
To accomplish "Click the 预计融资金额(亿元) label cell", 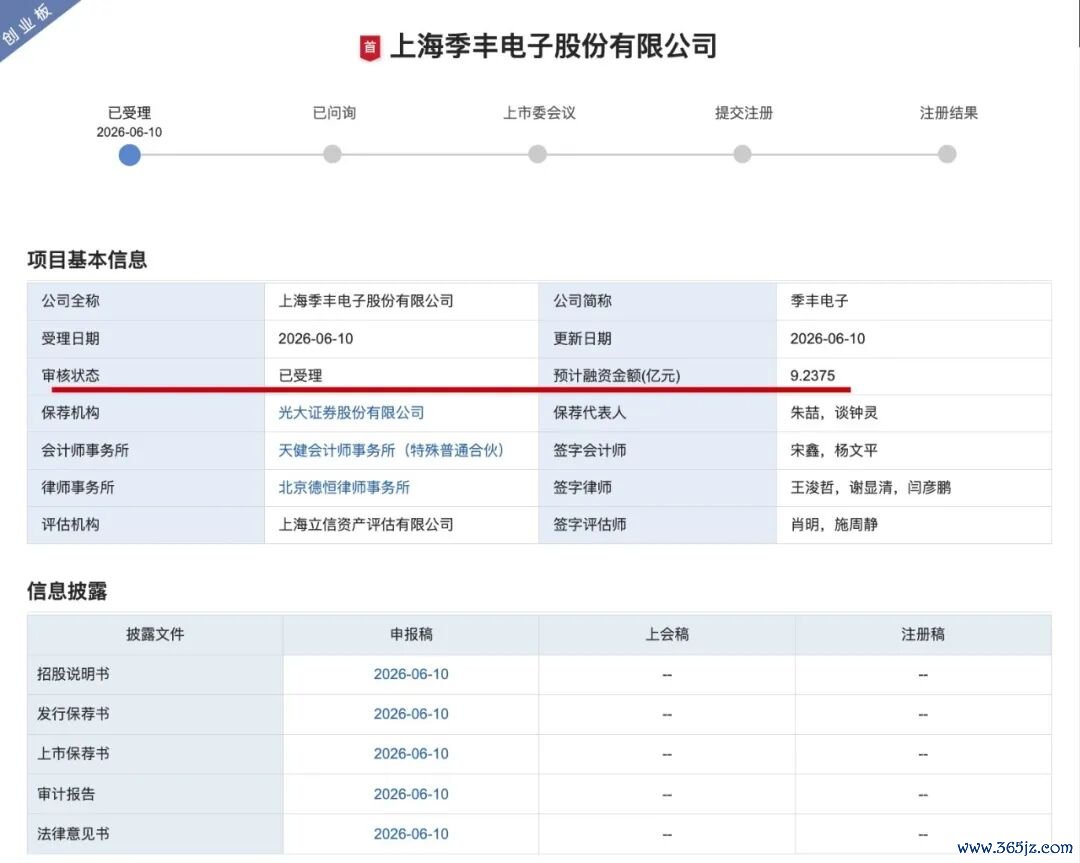I will coord(657,376).
